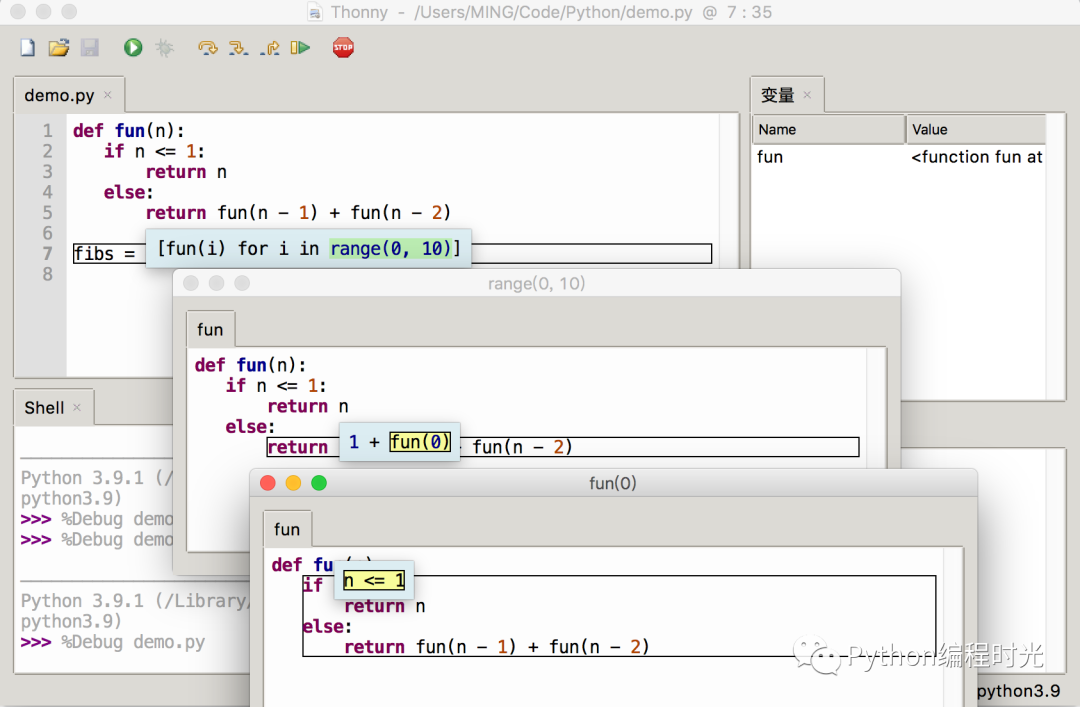Click line number 8 in the editor gutter
This screenshot has height=707, width=1080.
tap(48, 274)
